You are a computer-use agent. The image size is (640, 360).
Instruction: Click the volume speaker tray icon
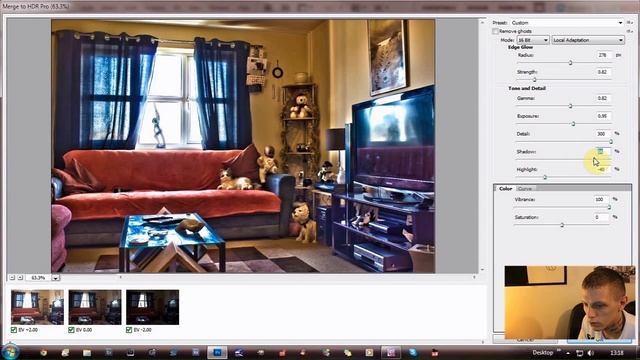coord(590,353)
